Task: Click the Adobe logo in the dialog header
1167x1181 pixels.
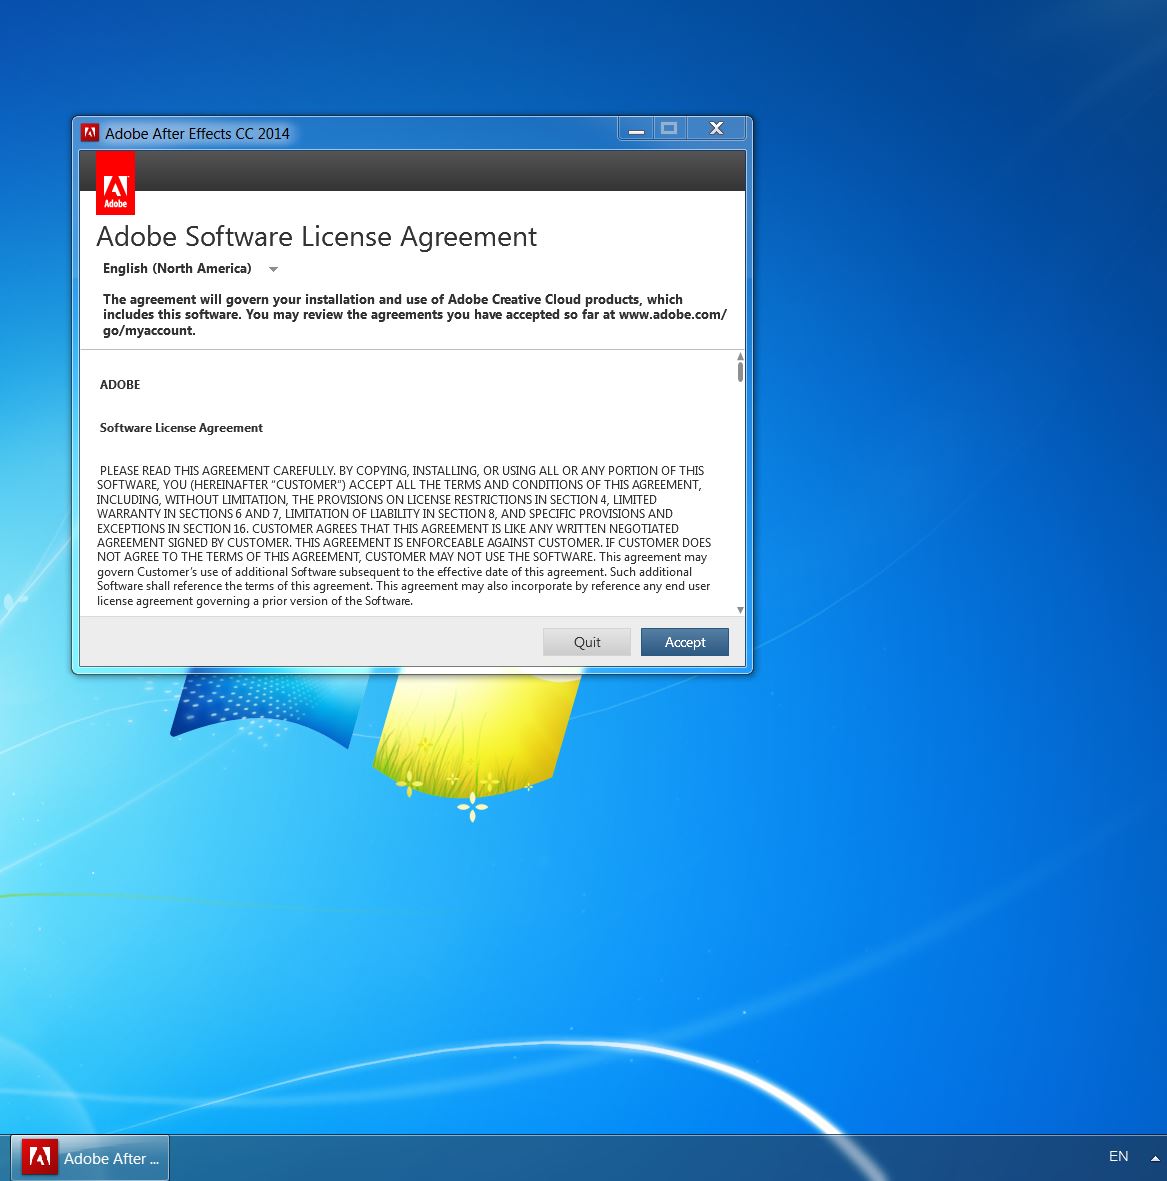Action: tap(115, 183)
